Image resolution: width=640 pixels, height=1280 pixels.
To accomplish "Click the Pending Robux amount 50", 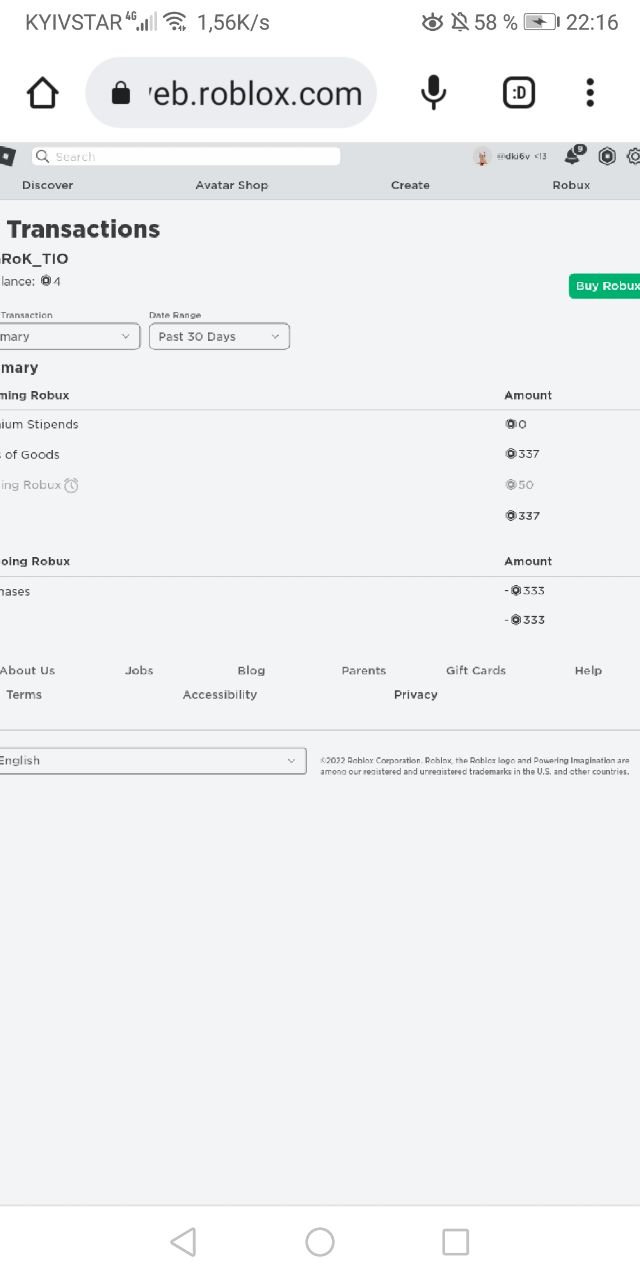I will click(520, 485).
